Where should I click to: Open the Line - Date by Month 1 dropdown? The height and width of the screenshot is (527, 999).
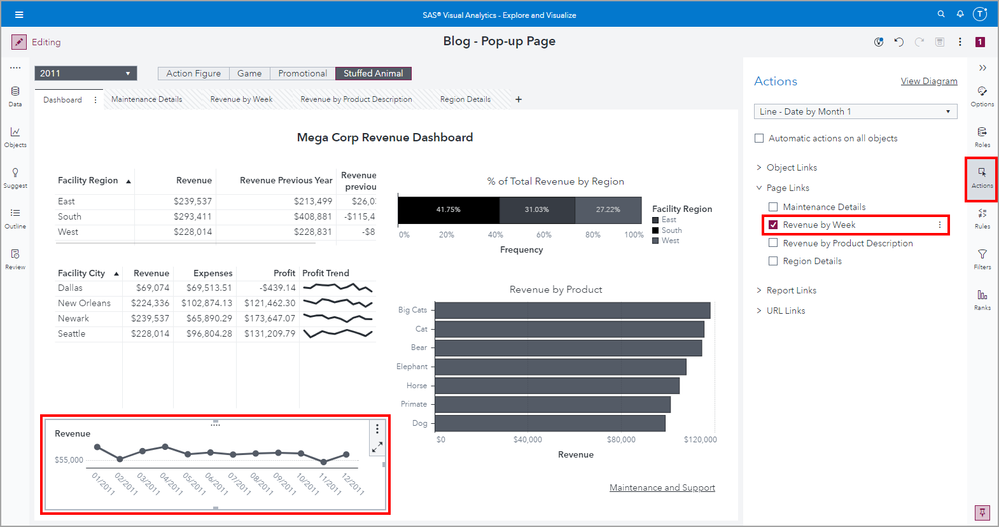point(855,112)
